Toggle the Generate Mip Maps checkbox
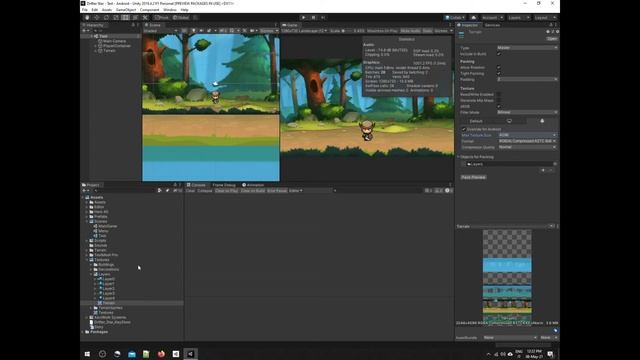This screenshot has height=360, width=640. [499, 100]
